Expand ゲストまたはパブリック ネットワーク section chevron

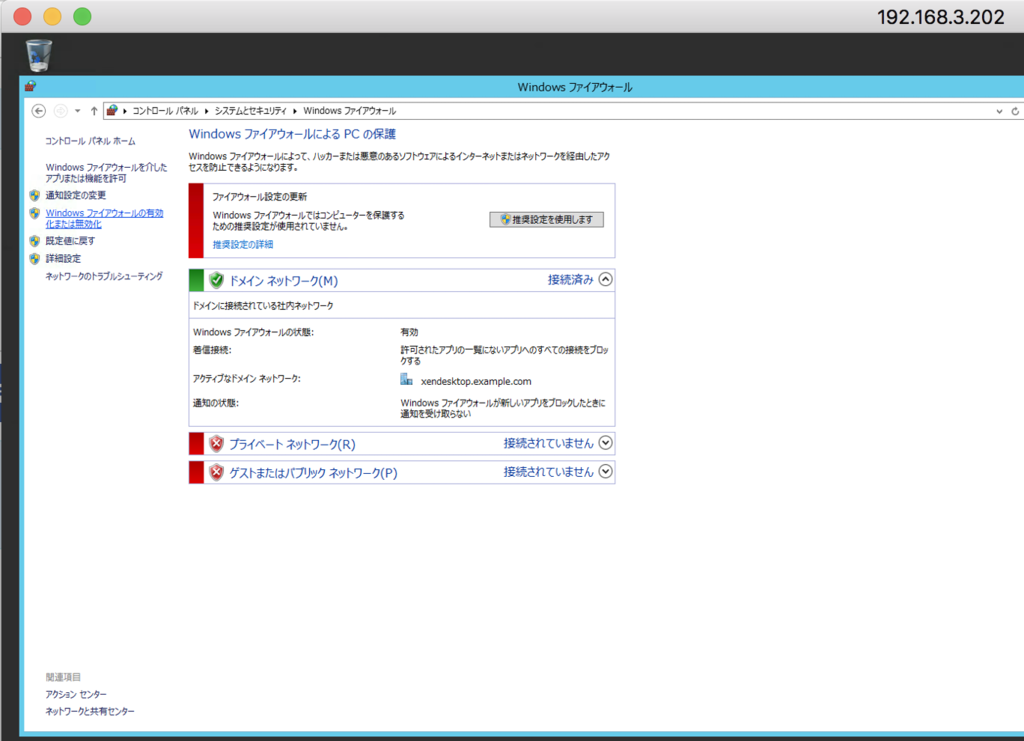(x=605, y=471)
